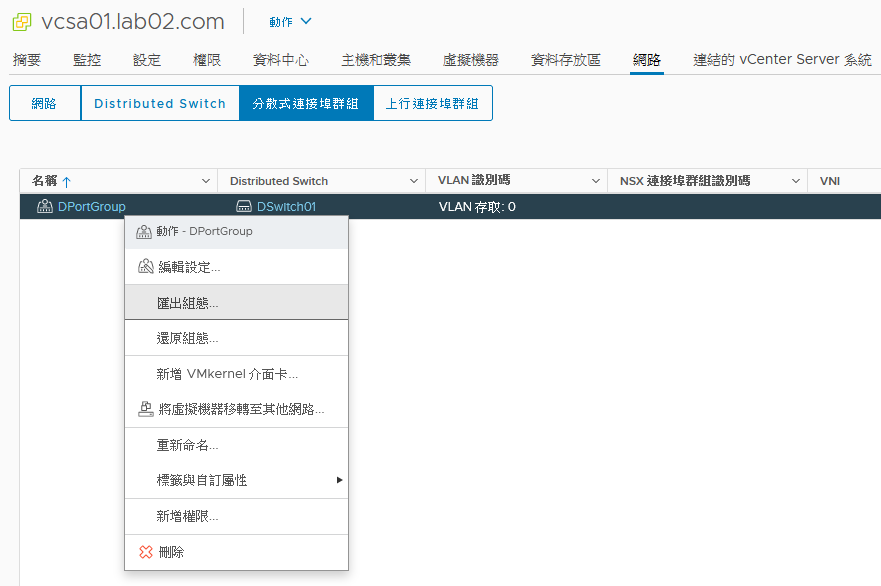Screen dimensions: 881x586
Task: Switch to the 摘要 tab
Action: tap(27, 60)
